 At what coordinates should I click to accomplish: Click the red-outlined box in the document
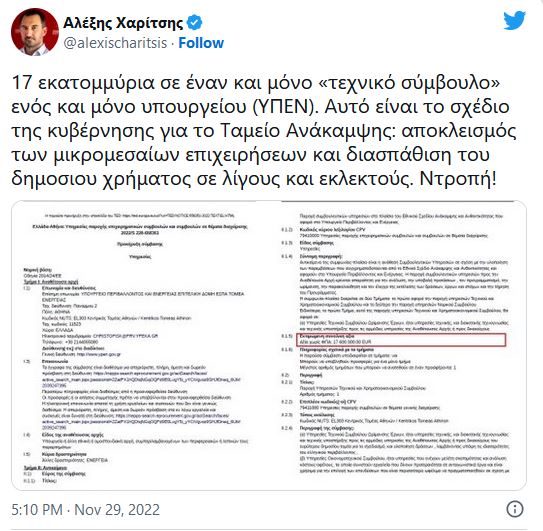point(401,339)
